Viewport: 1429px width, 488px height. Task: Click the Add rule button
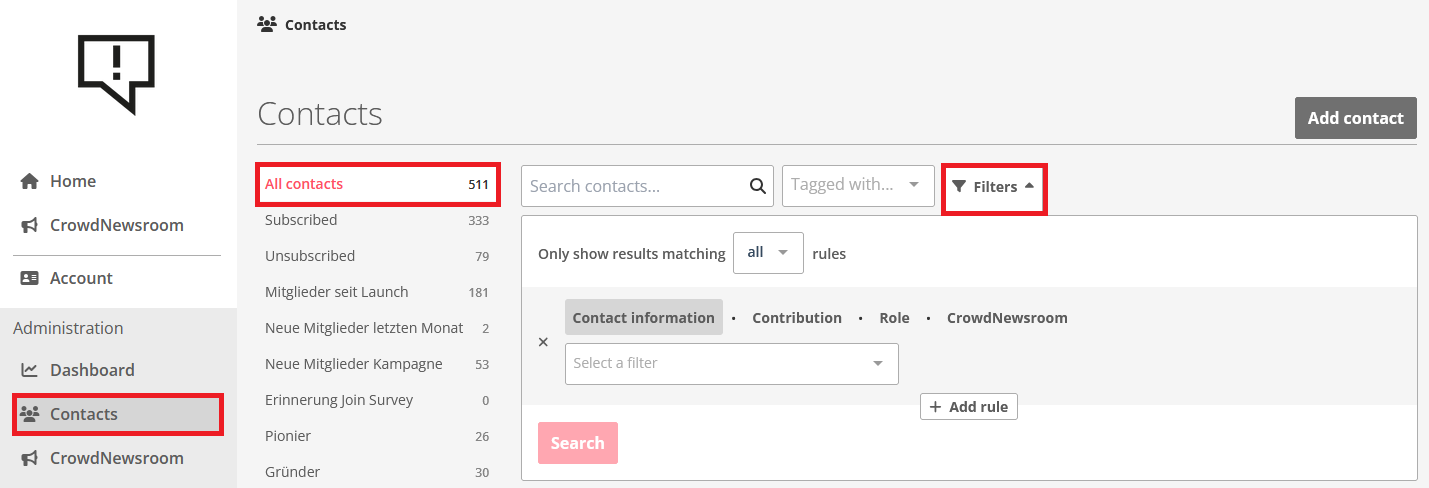click(968, 407)
